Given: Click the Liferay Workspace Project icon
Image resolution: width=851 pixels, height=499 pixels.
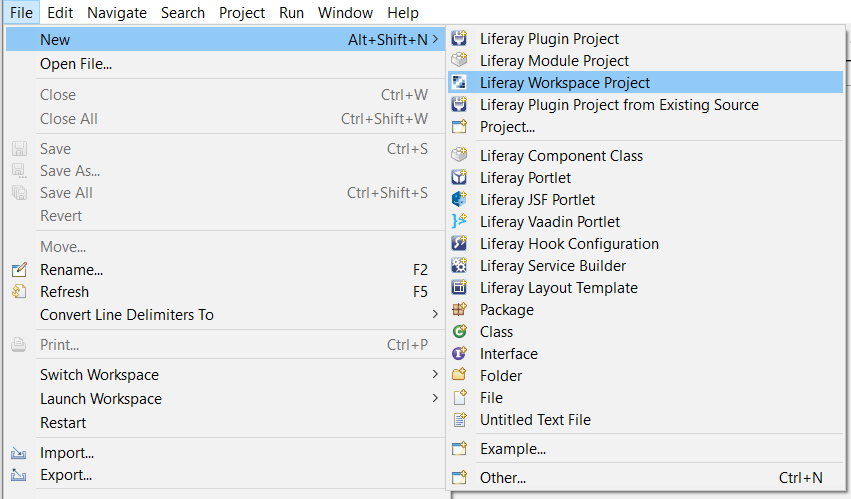Looking at the screenshot, I should click(459, 83).
